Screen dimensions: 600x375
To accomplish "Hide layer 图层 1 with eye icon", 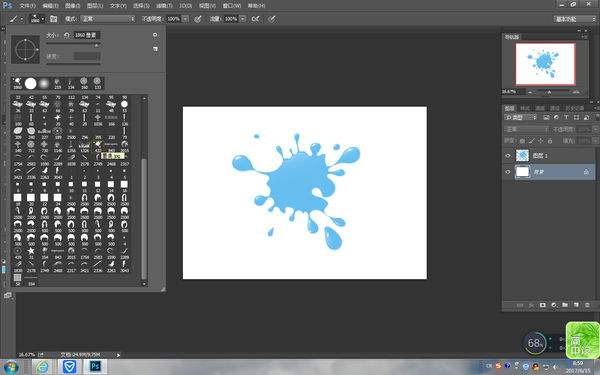I will (x=508, y=155).
